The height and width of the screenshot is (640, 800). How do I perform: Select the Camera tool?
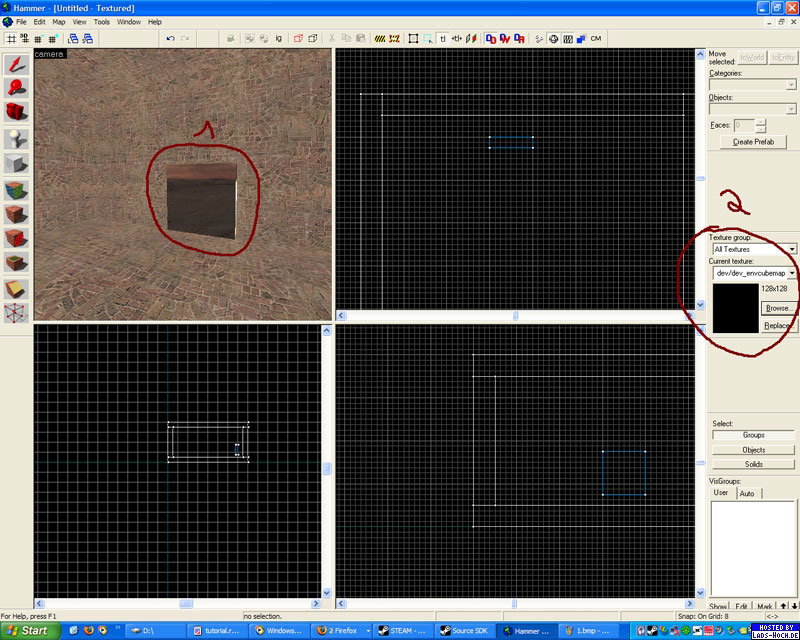(x=16, y=112)
